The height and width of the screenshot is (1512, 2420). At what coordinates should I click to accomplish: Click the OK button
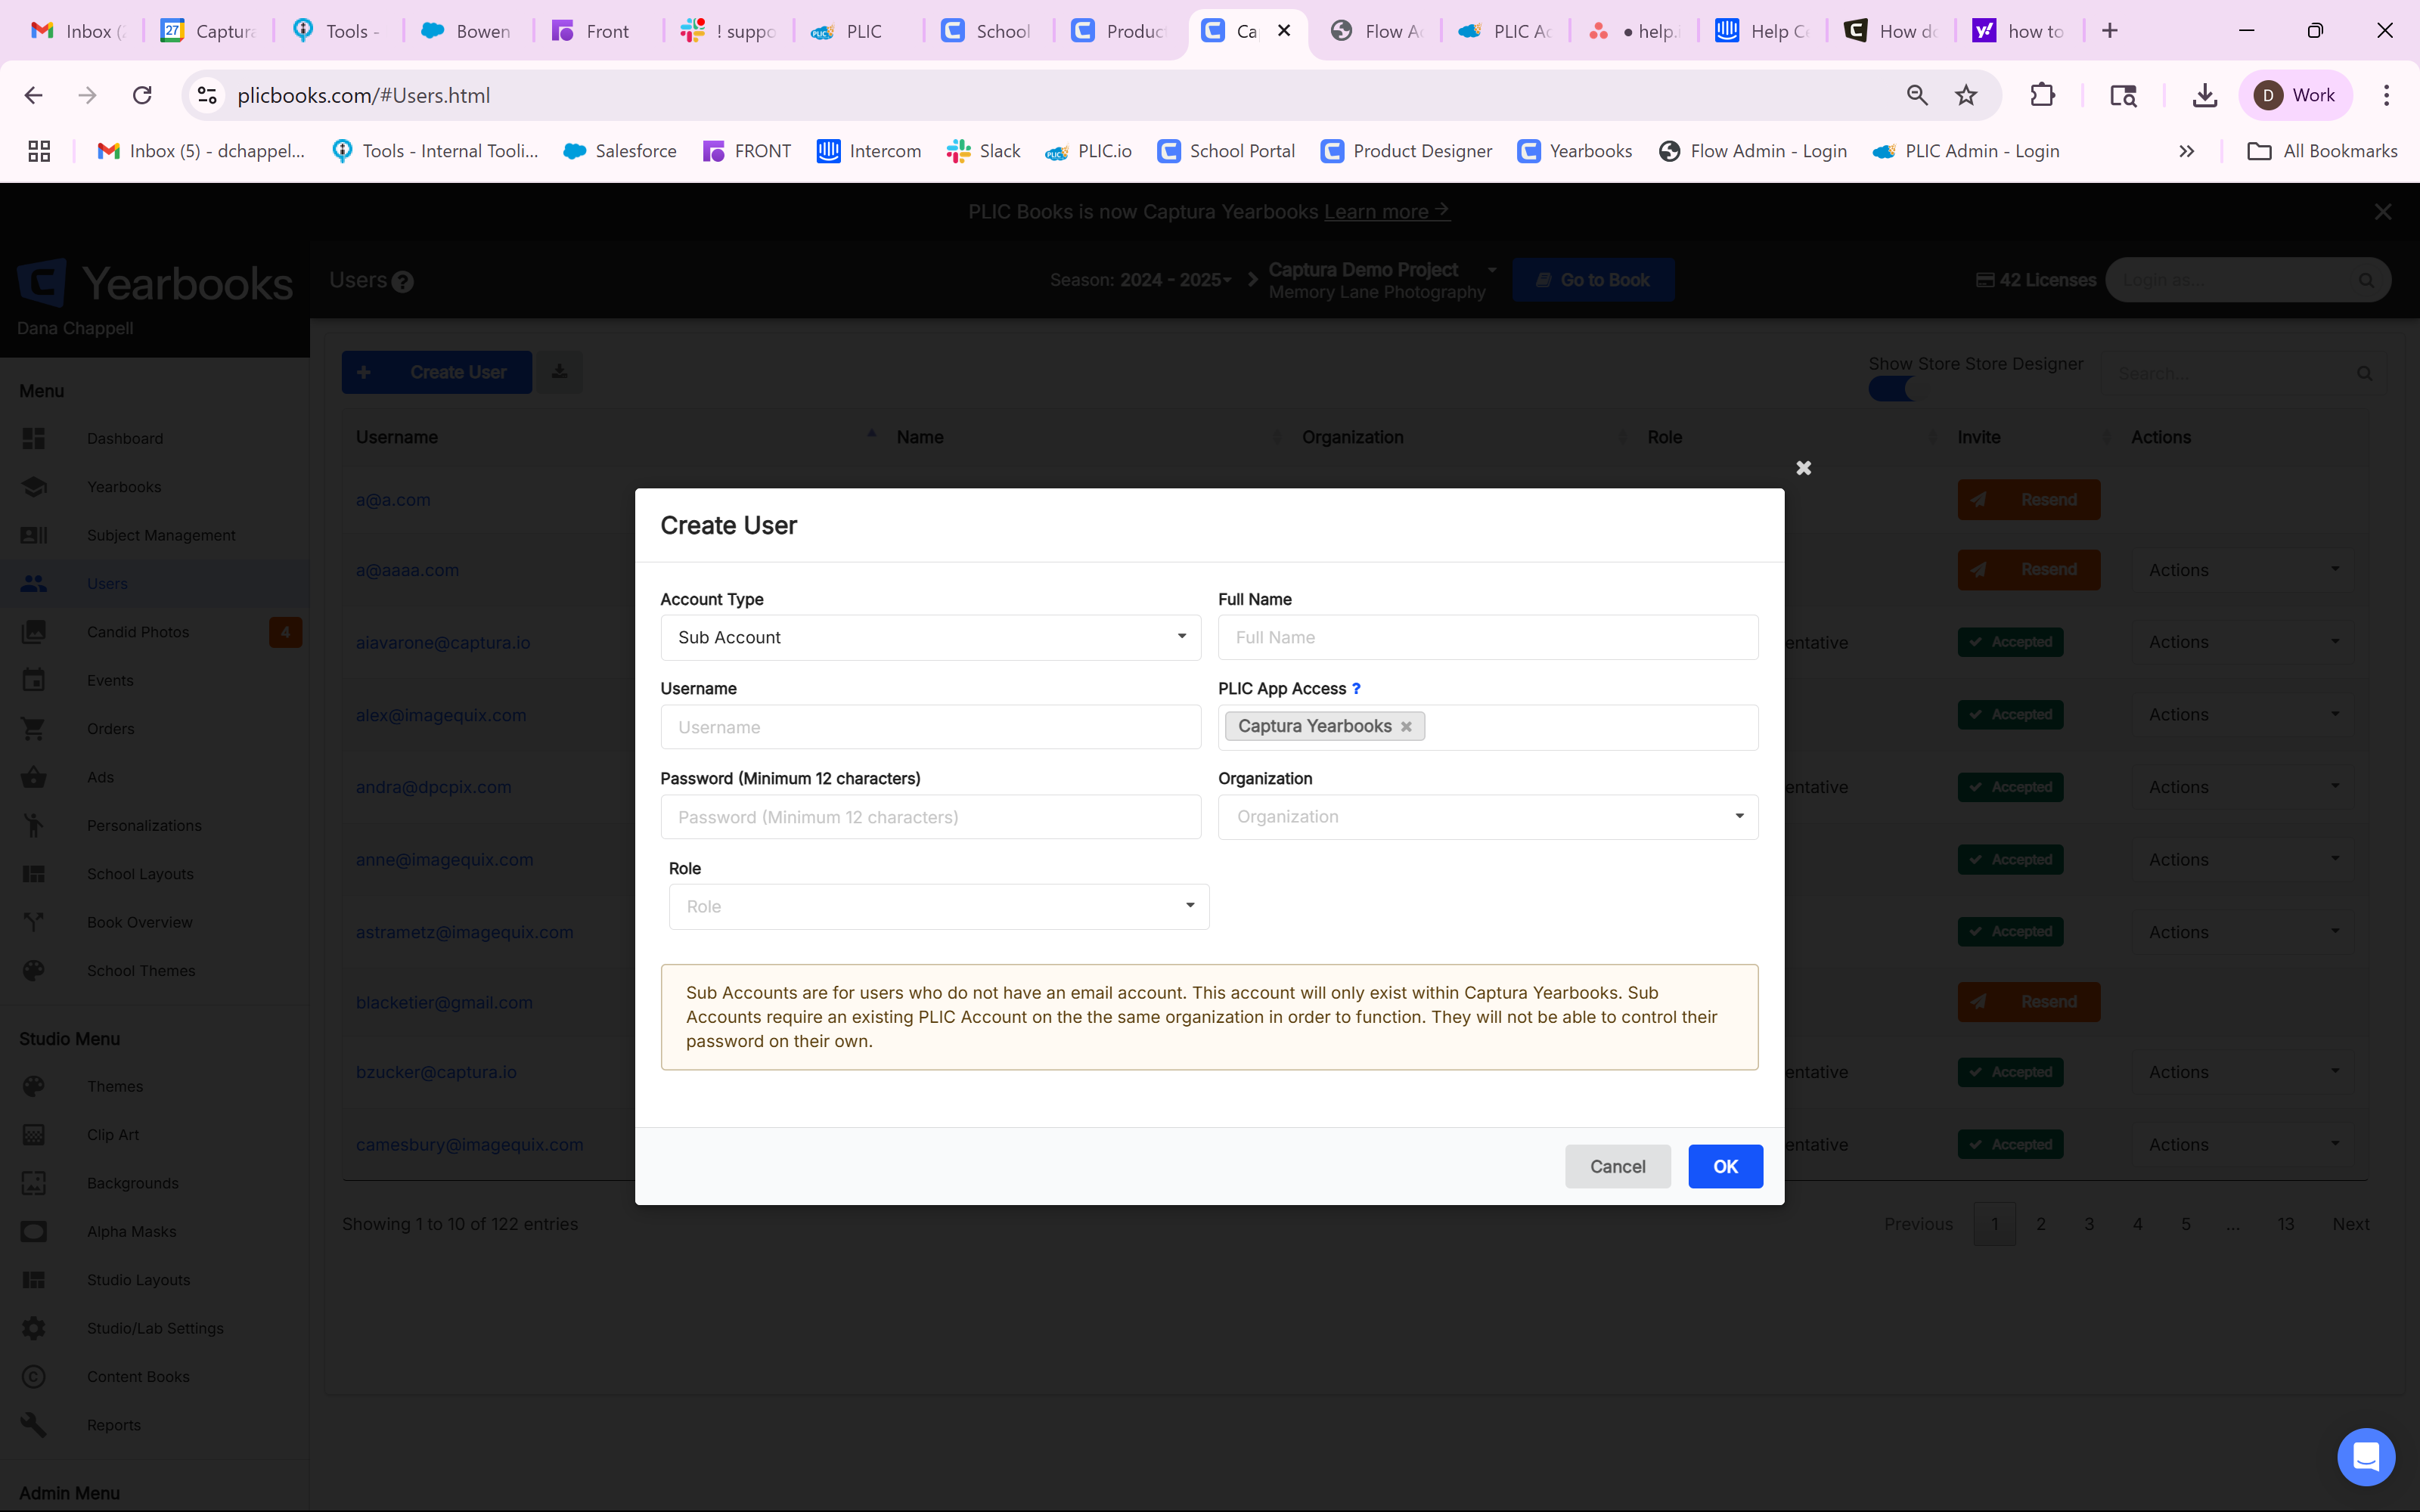[x=1725, y=1166]
